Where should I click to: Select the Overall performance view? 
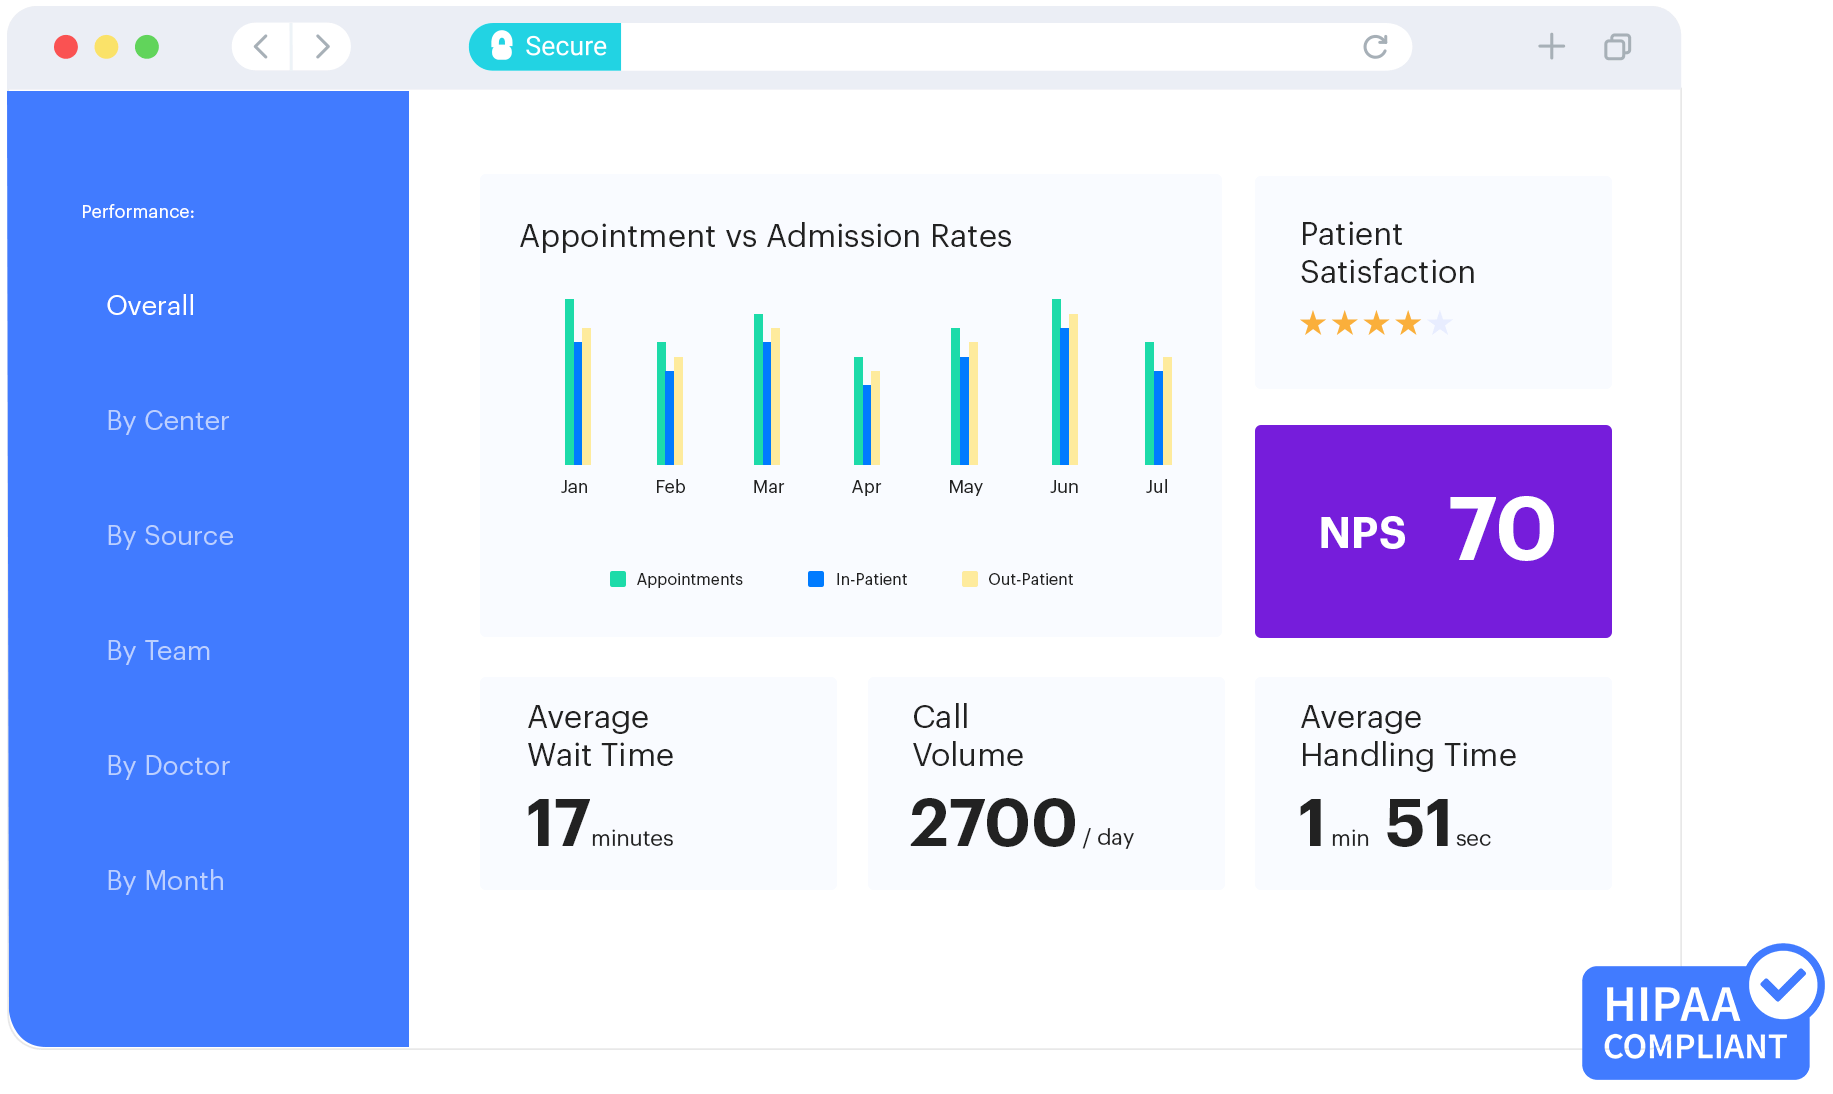coord(150,305)
